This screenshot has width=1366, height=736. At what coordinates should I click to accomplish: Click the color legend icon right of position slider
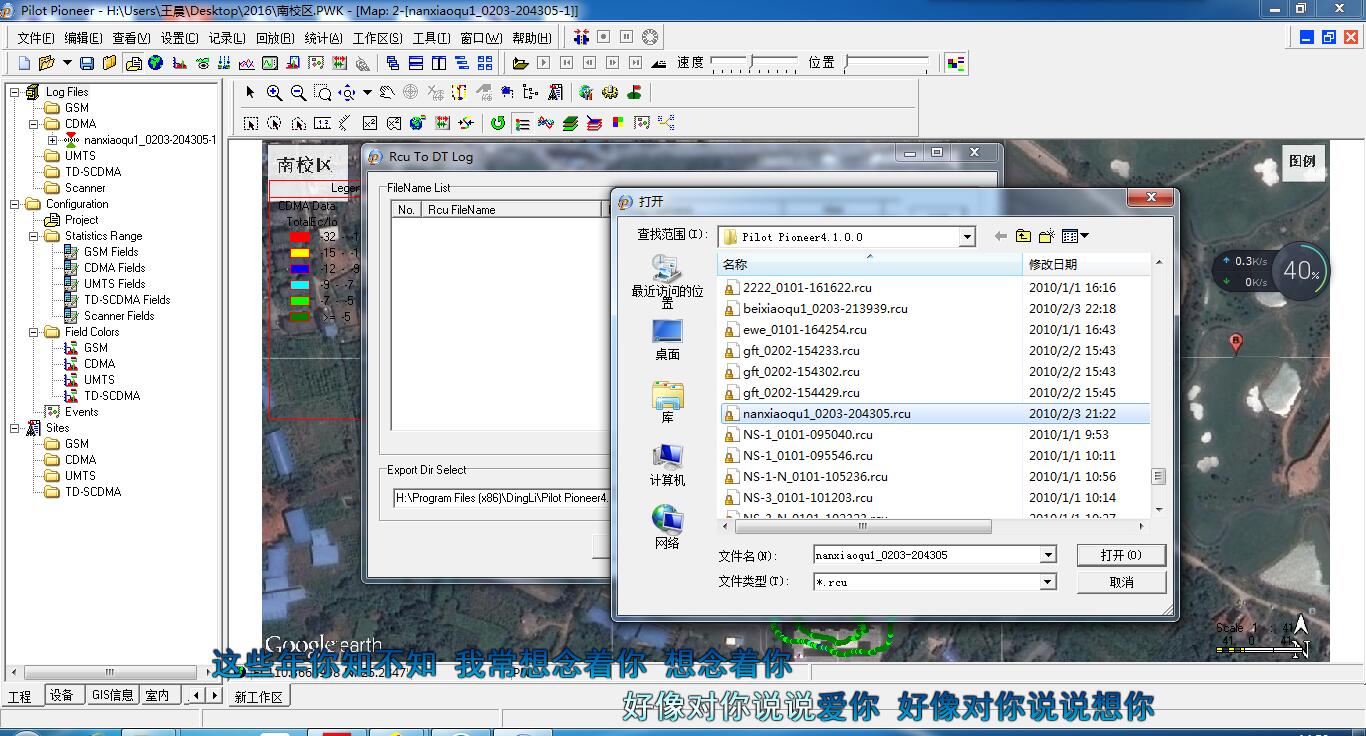(x=956, y=63)
